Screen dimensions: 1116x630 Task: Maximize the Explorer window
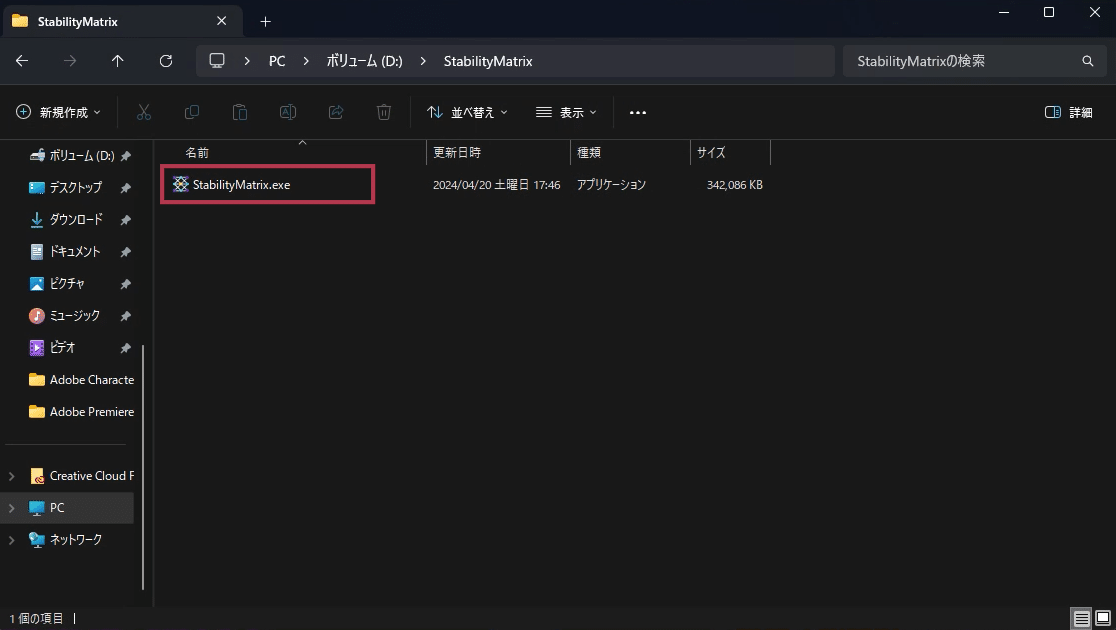pos(1048,12)
